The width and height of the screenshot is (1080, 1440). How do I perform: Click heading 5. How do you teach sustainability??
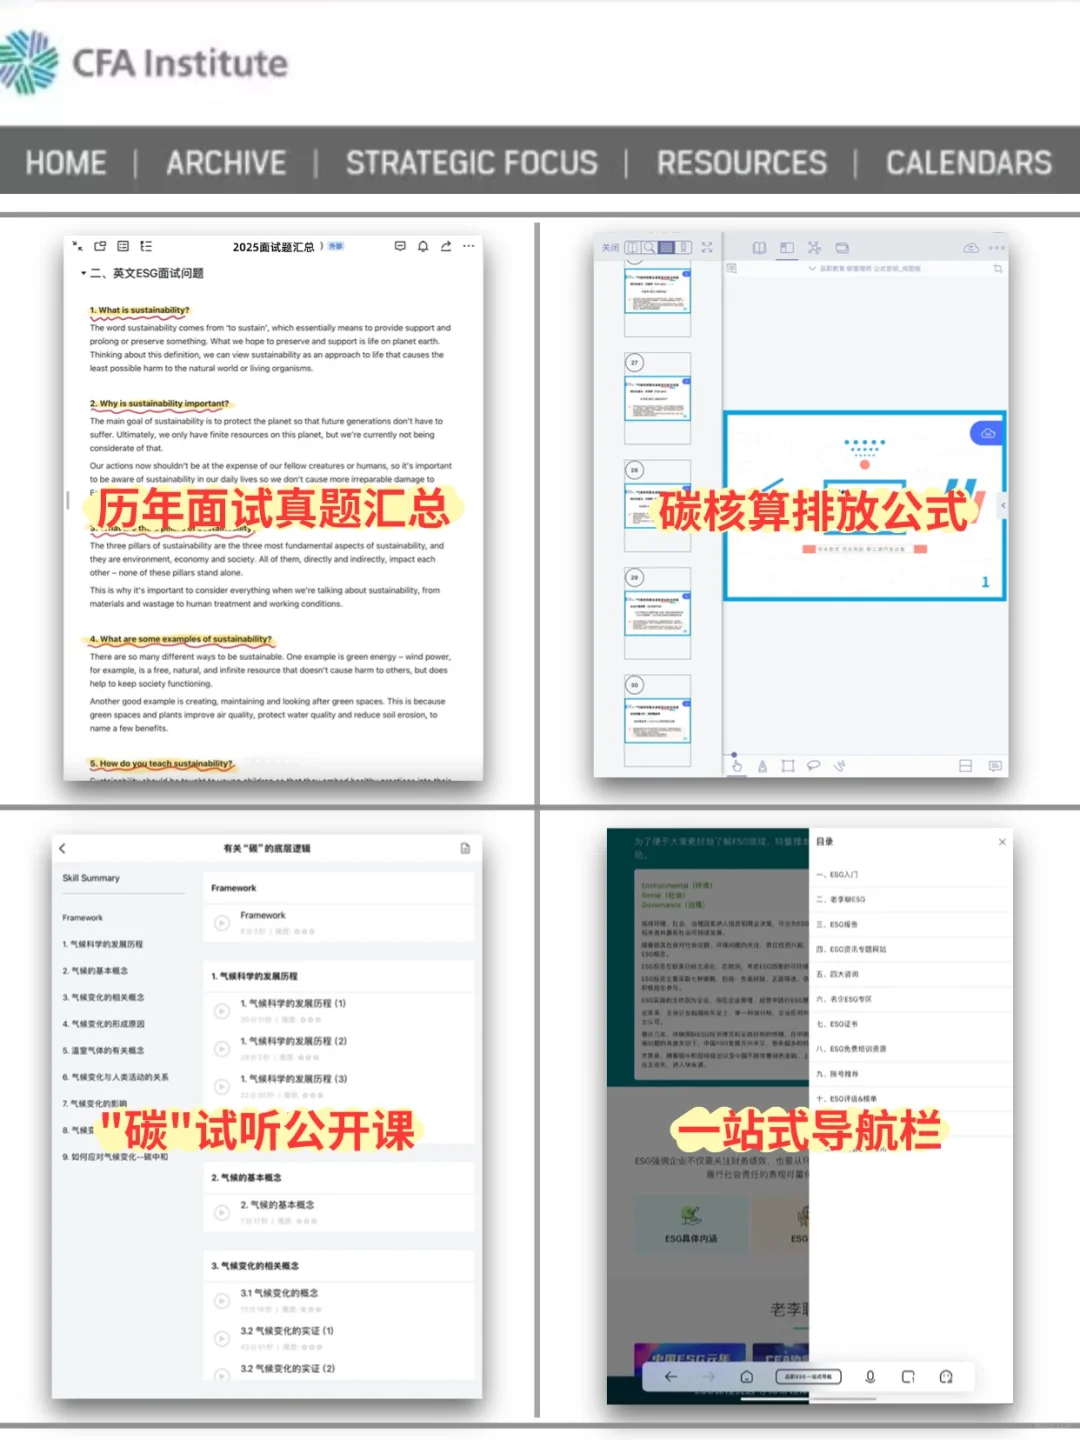click(161, 764)
